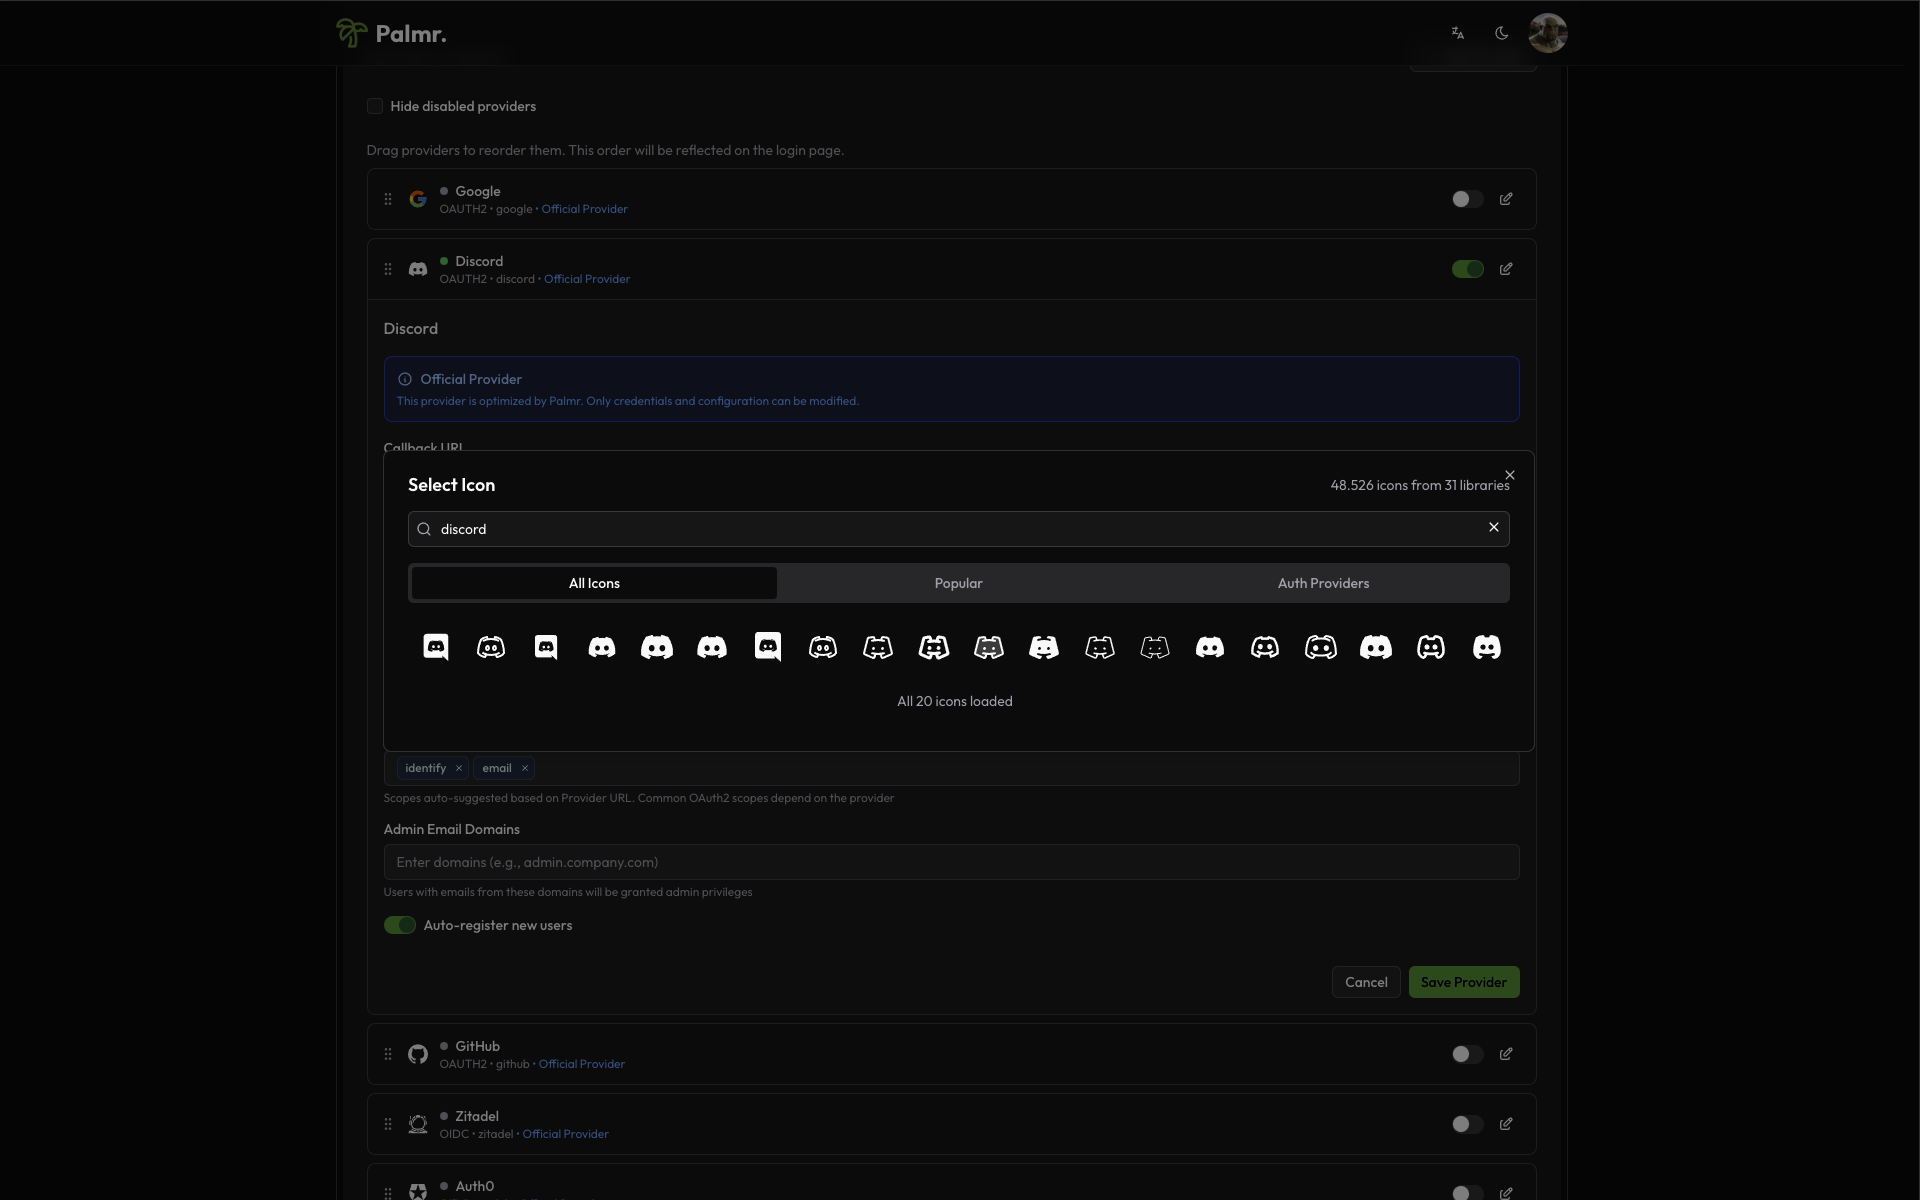
Task: Click '48.526 icons from 31 libraries' text
Action: pyautogui.click(x=1420, y=485)
